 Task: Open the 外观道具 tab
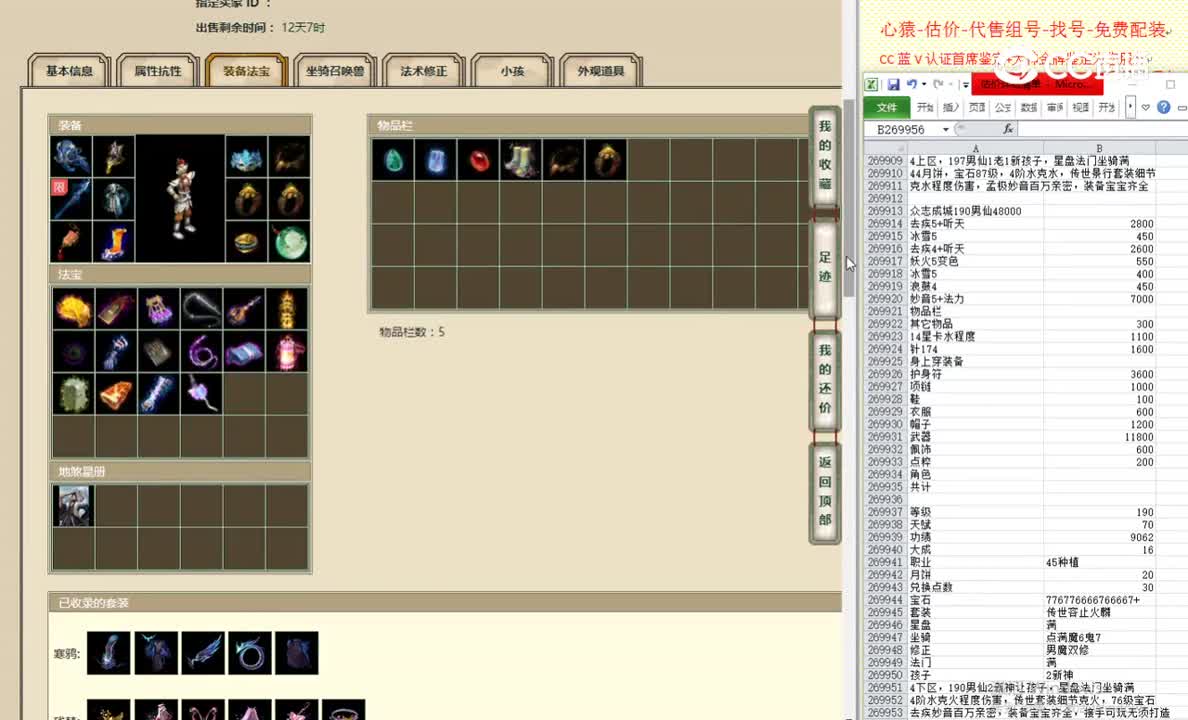coord(601,70)
